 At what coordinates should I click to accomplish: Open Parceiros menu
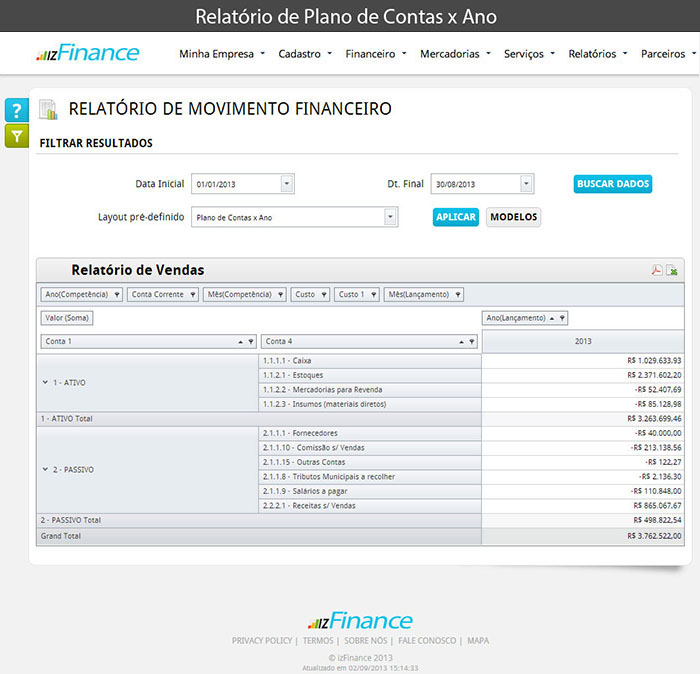668,54
